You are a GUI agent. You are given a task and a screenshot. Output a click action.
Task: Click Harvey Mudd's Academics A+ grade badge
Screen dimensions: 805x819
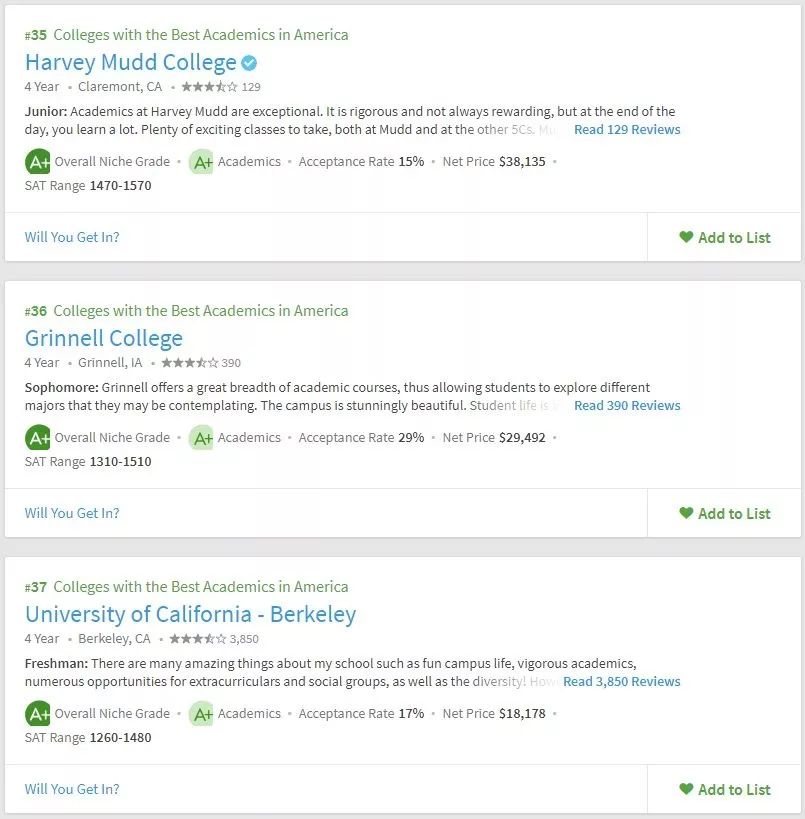click(202, 161)
